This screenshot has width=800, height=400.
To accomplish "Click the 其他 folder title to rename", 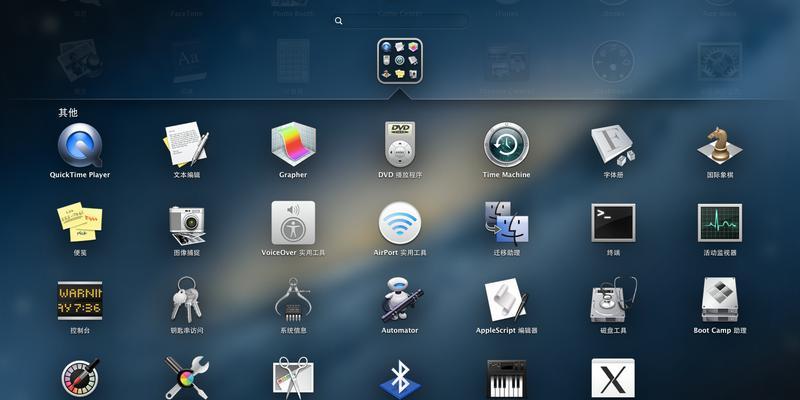I will pyautogui.click(x=68, y=113).
